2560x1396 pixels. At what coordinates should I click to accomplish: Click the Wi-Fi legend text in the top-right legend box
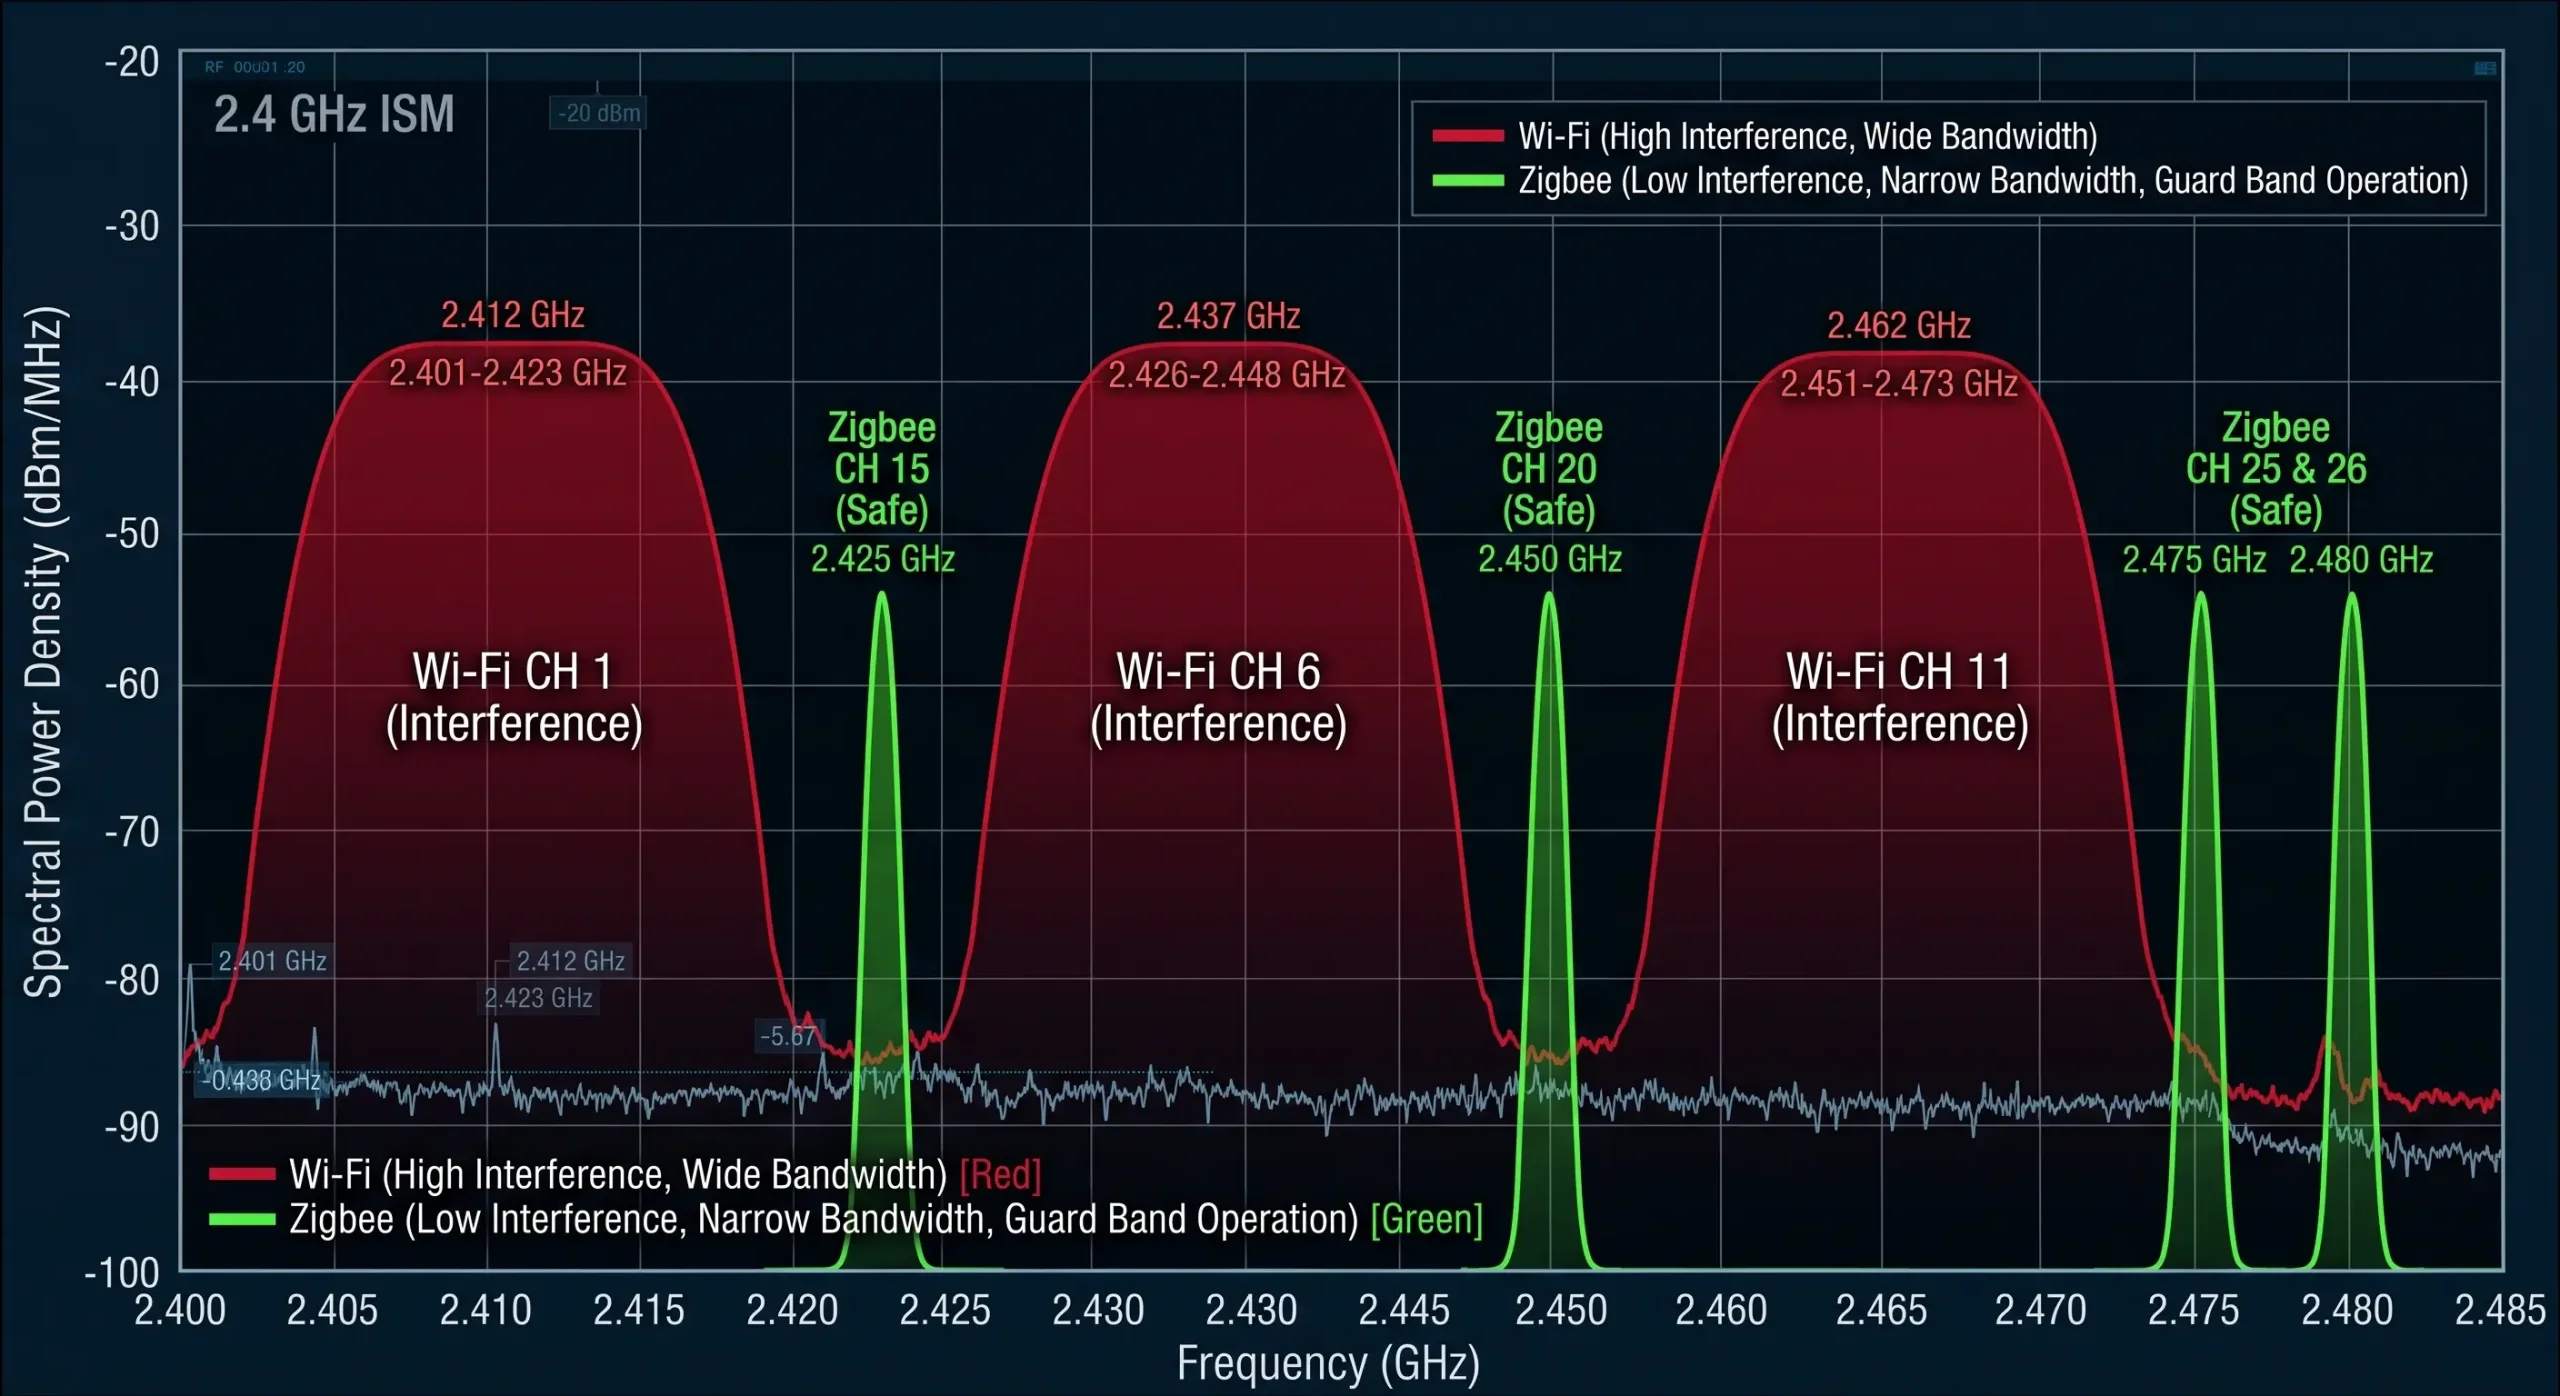(x=1808, y=136)
